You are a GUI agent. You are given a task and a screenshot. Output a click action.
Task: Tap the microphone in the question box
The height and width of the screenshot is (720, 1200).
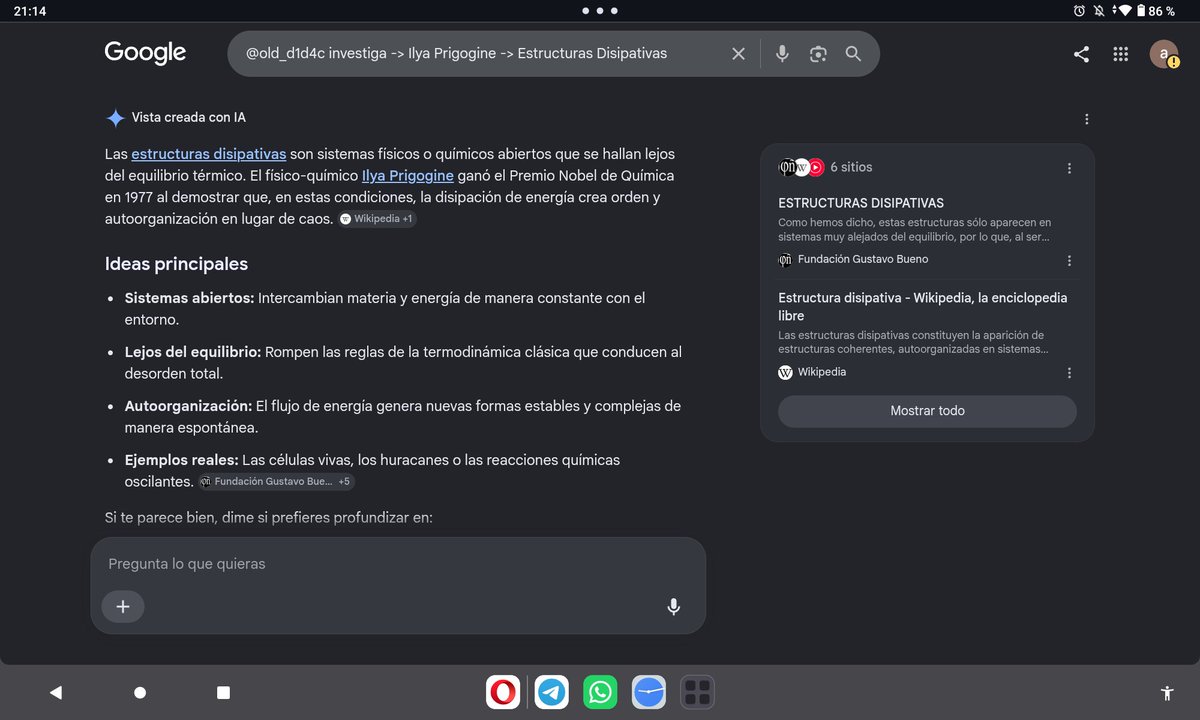[x=674, y=606]
